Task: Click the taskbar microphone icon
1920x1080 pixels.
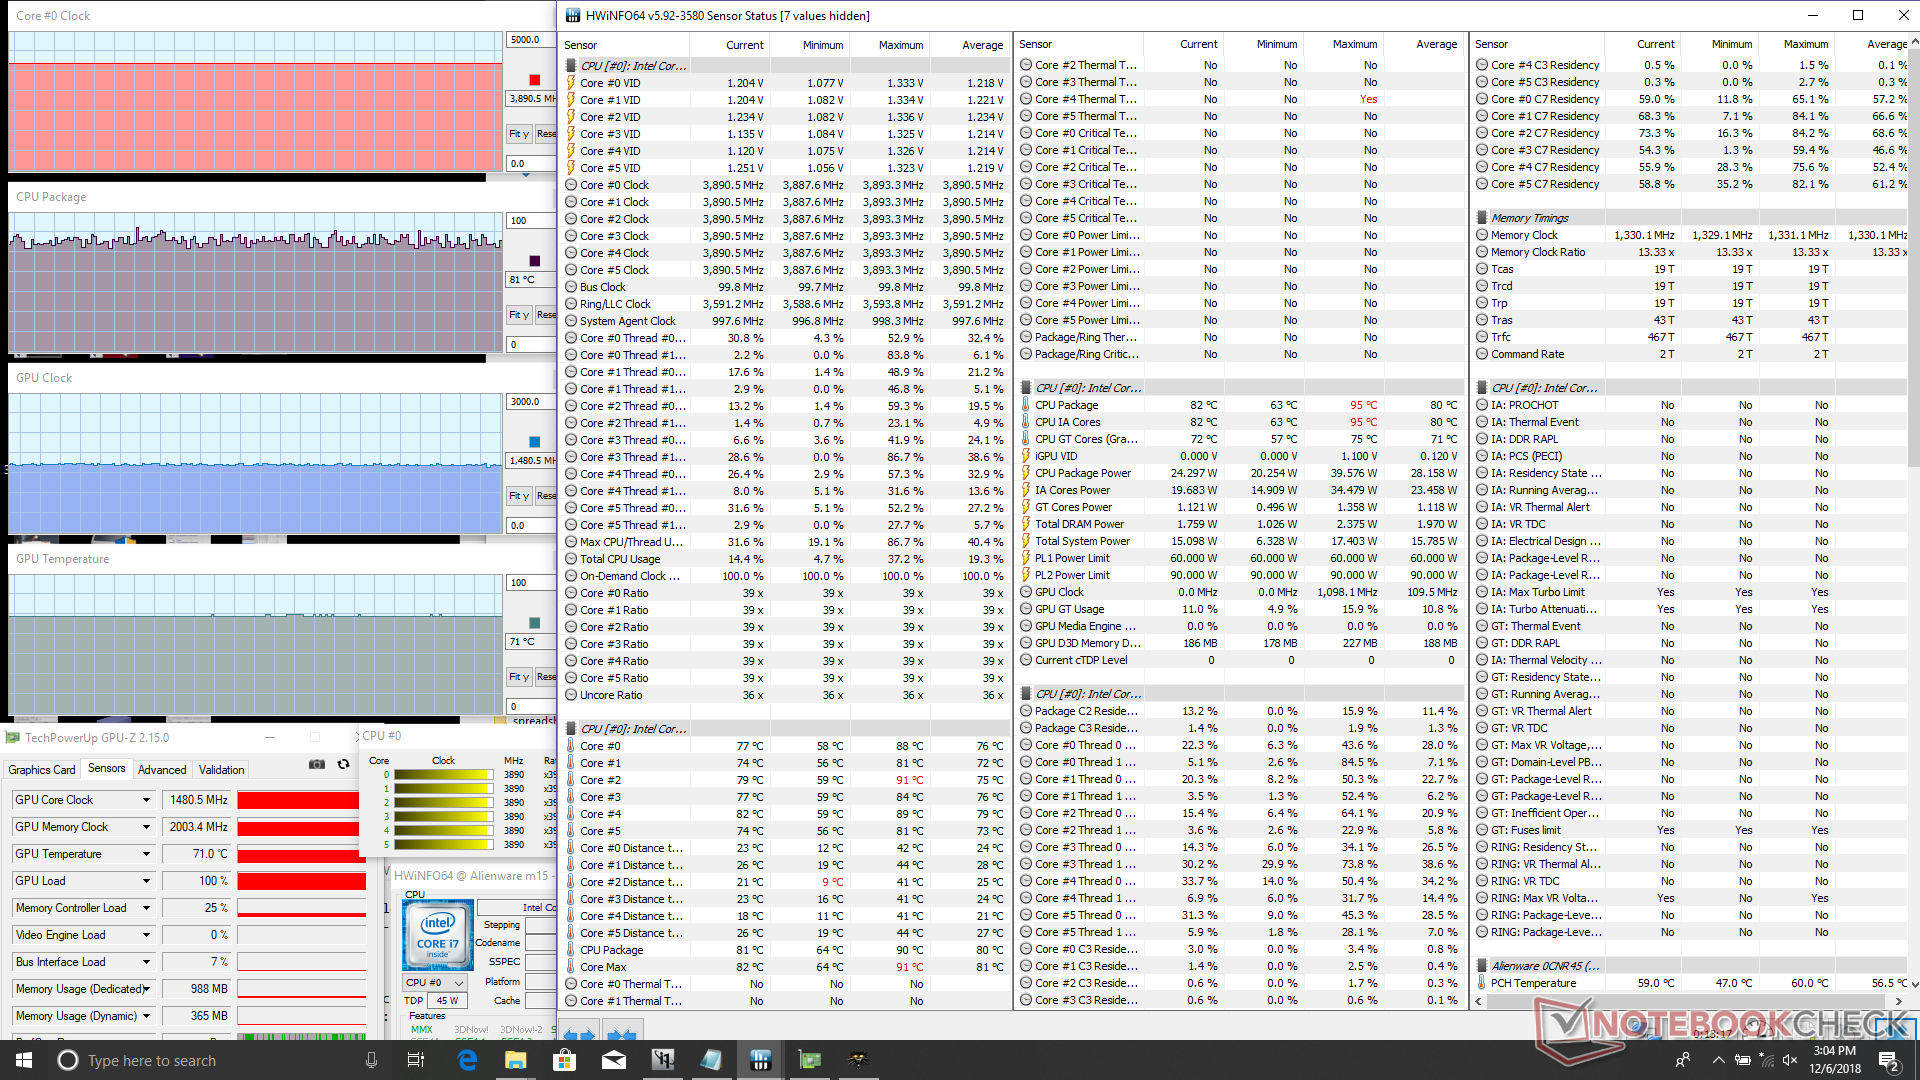Action: pos(371,1060)
